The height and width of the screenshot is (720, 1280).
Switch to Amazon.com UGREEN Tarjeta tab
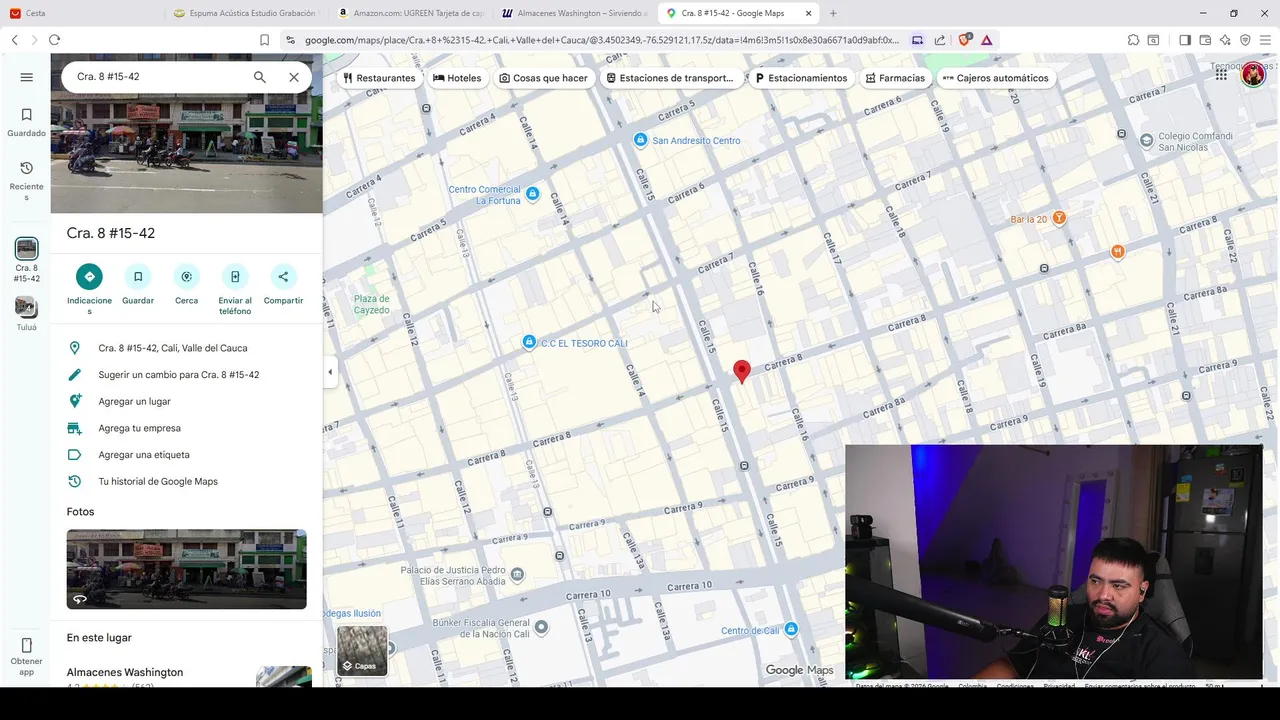pyautogui.click(x=410, y=13)
